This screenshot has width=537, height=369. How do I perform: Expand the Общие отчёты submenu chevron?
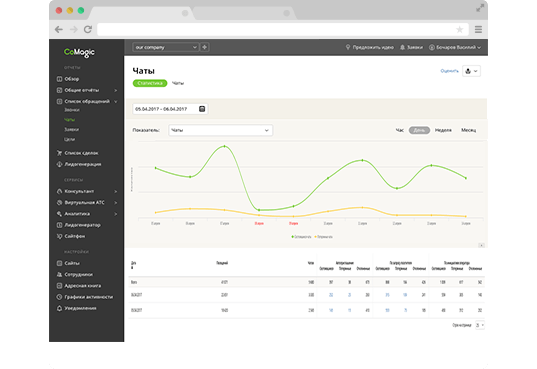tap(116, 90)
